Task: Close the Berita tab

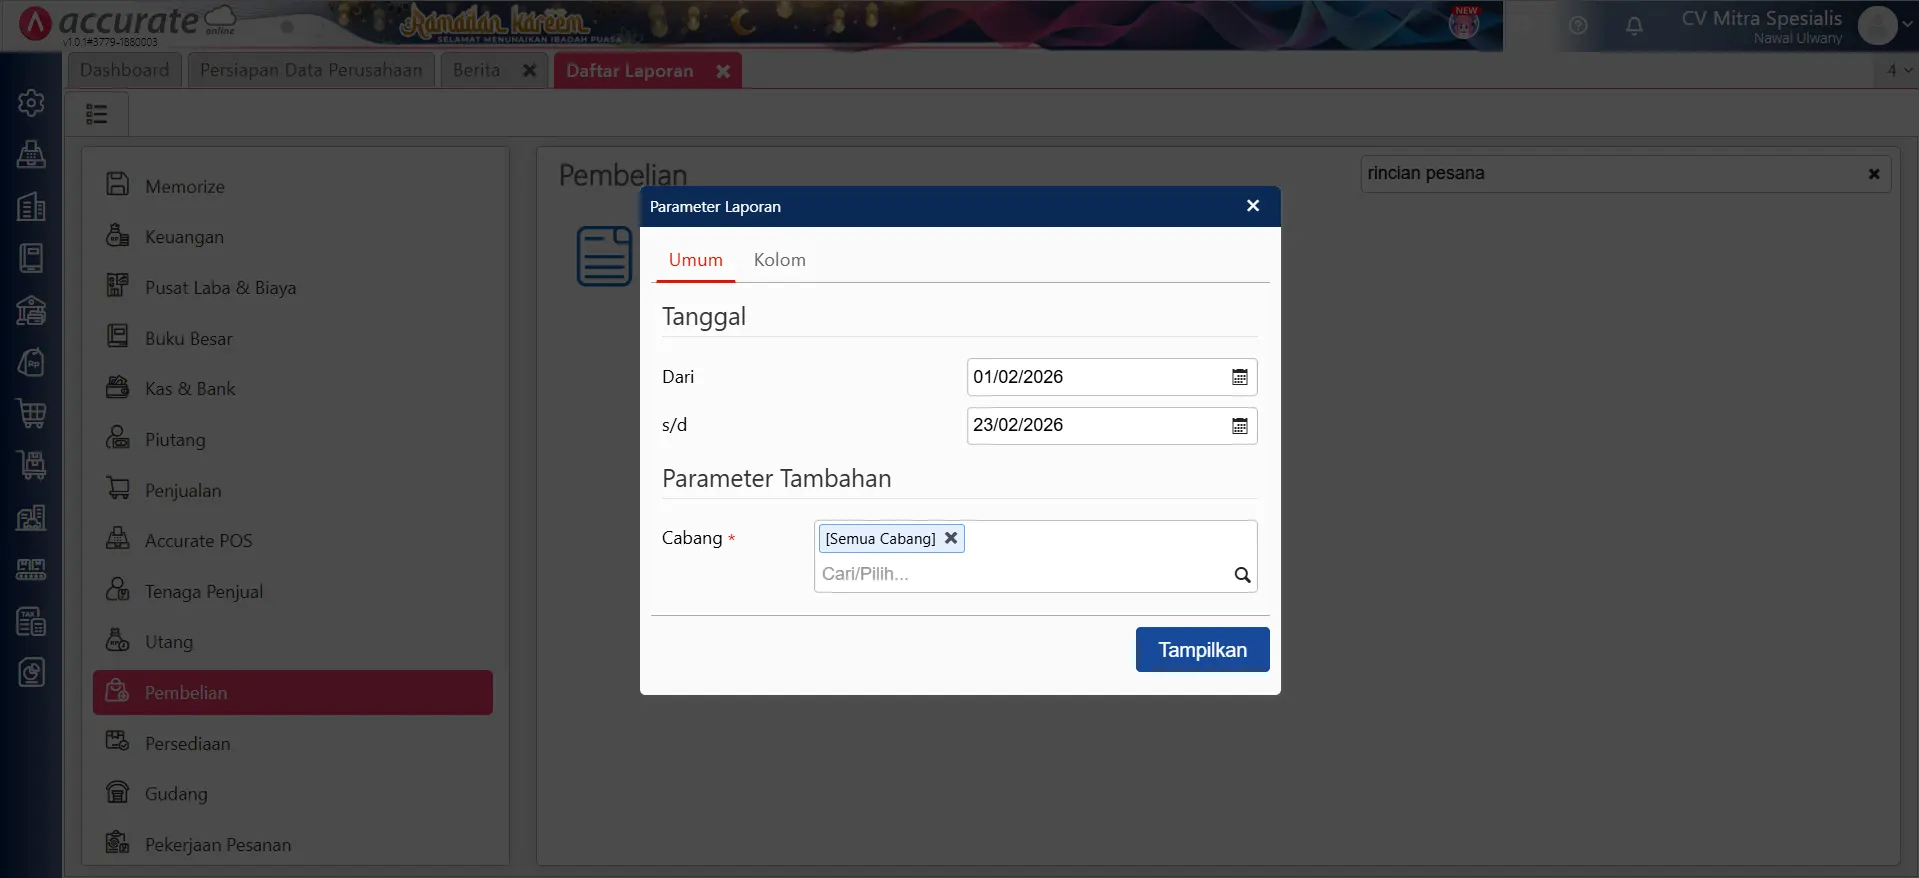Action: click(530, 71)
